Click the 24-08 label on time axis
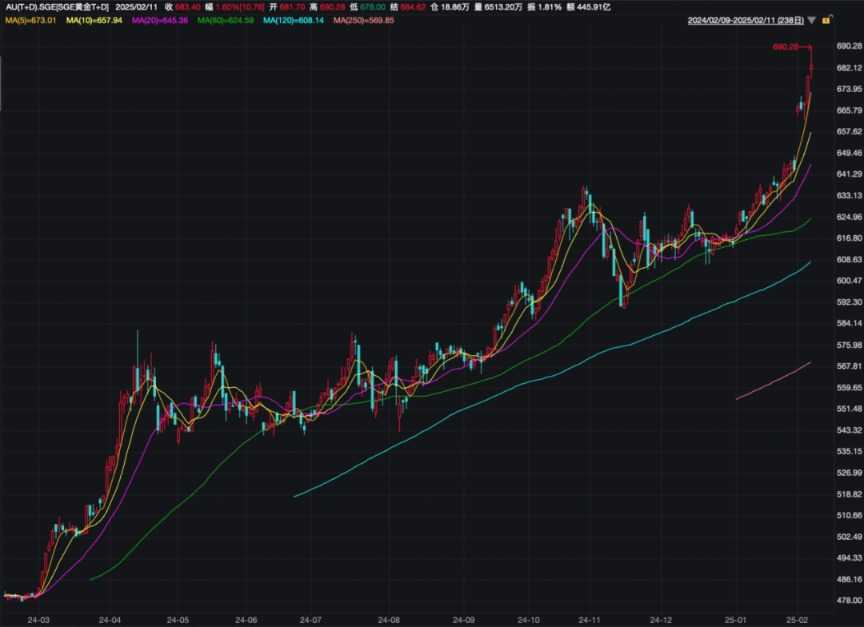This screenshot has width=864, height=627. [389, 619]
